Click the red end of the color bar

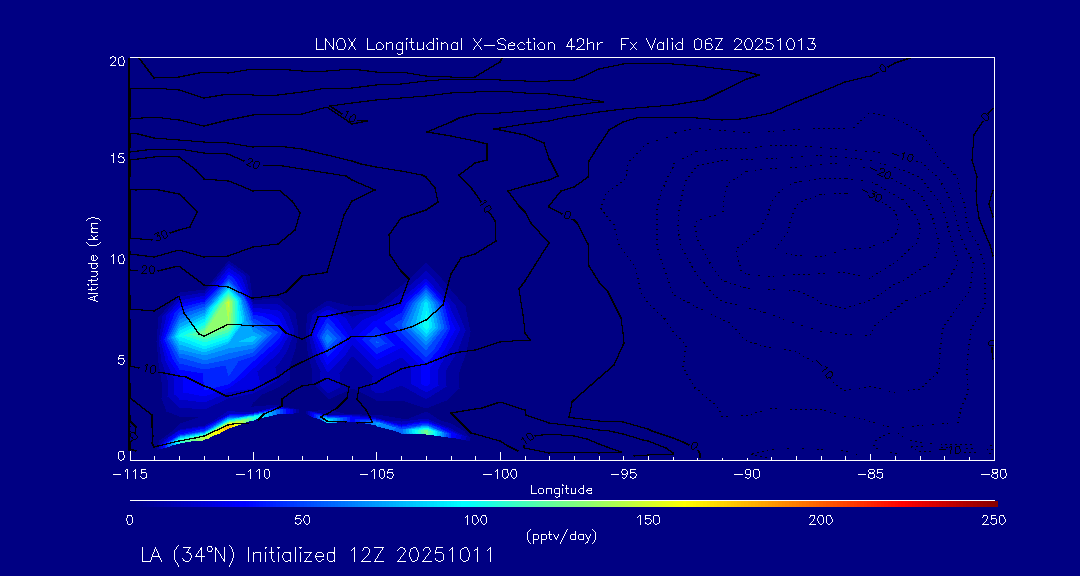coord(988,501)
